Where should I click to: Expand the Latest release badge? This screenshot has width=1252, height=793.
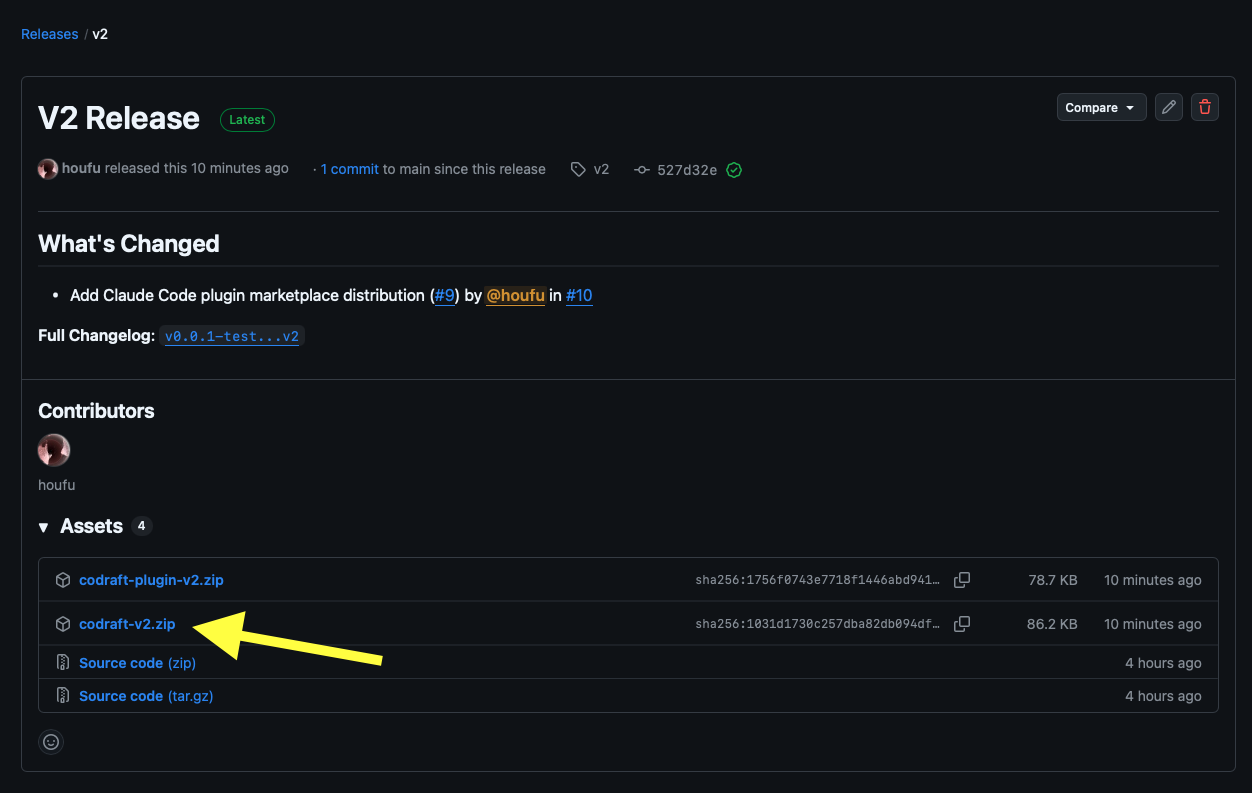[247, 119]
